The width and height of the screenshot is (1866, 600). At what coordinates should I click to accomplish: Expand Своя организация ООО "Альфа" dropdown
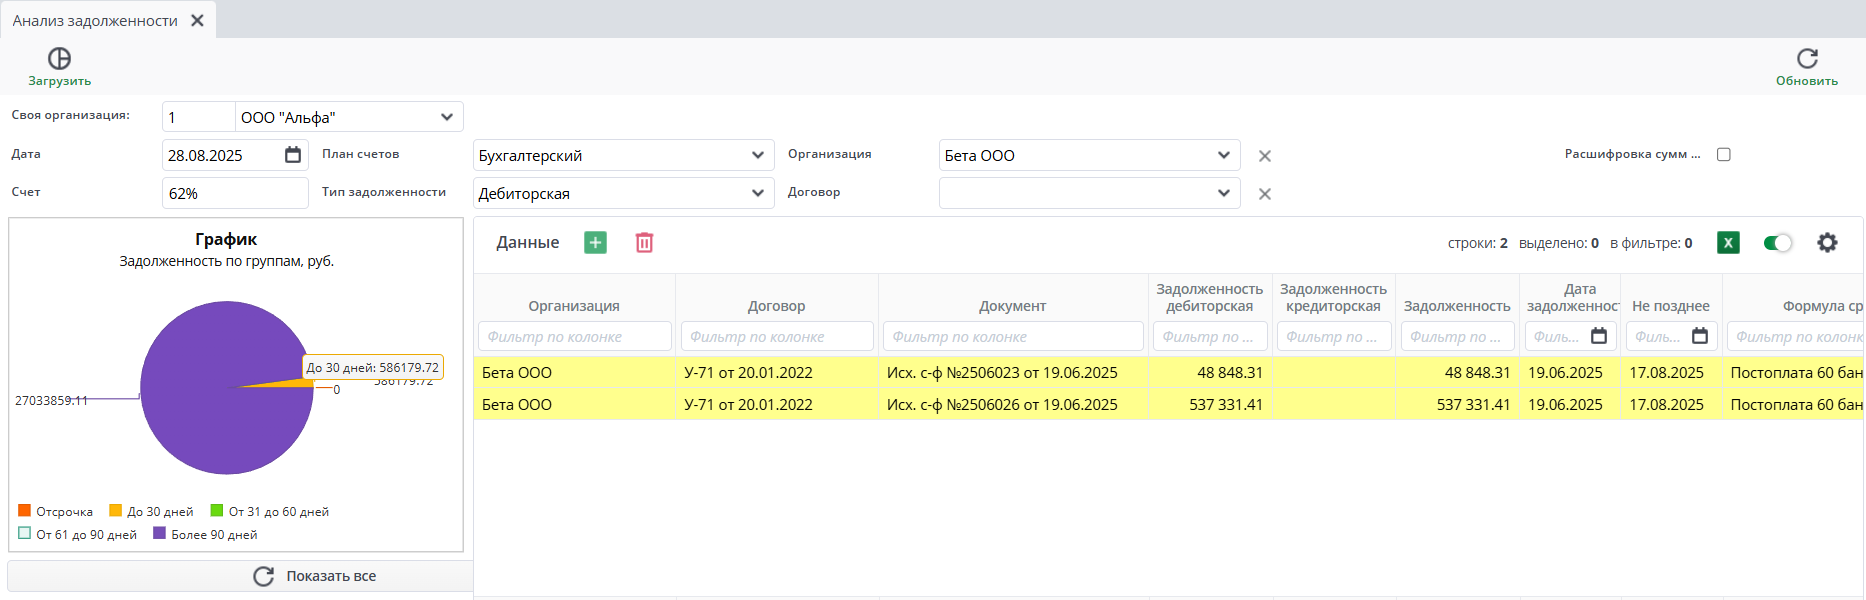[447, 117]
